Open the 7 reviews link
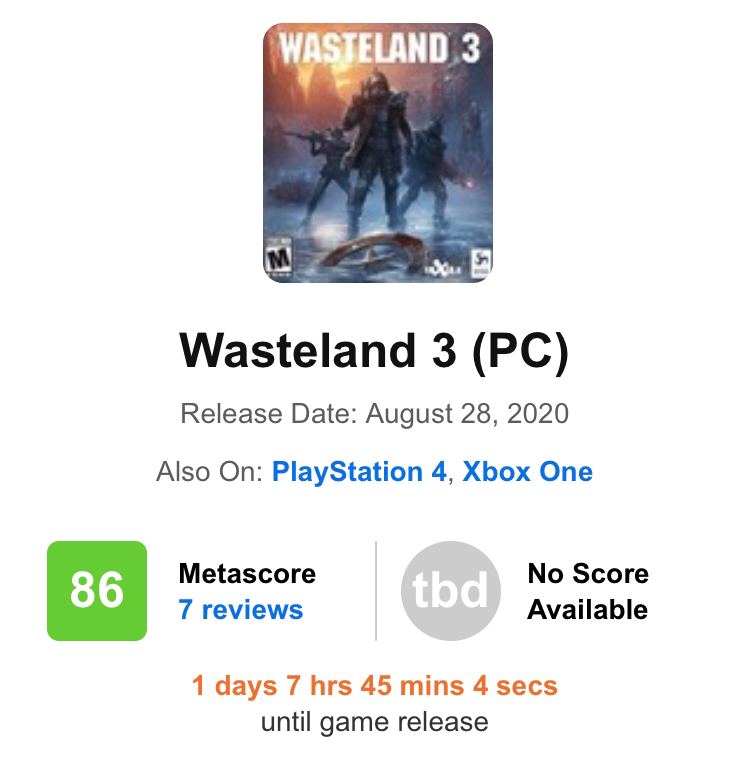This screenshot has width=750, height=771. [x=240, y=609]
